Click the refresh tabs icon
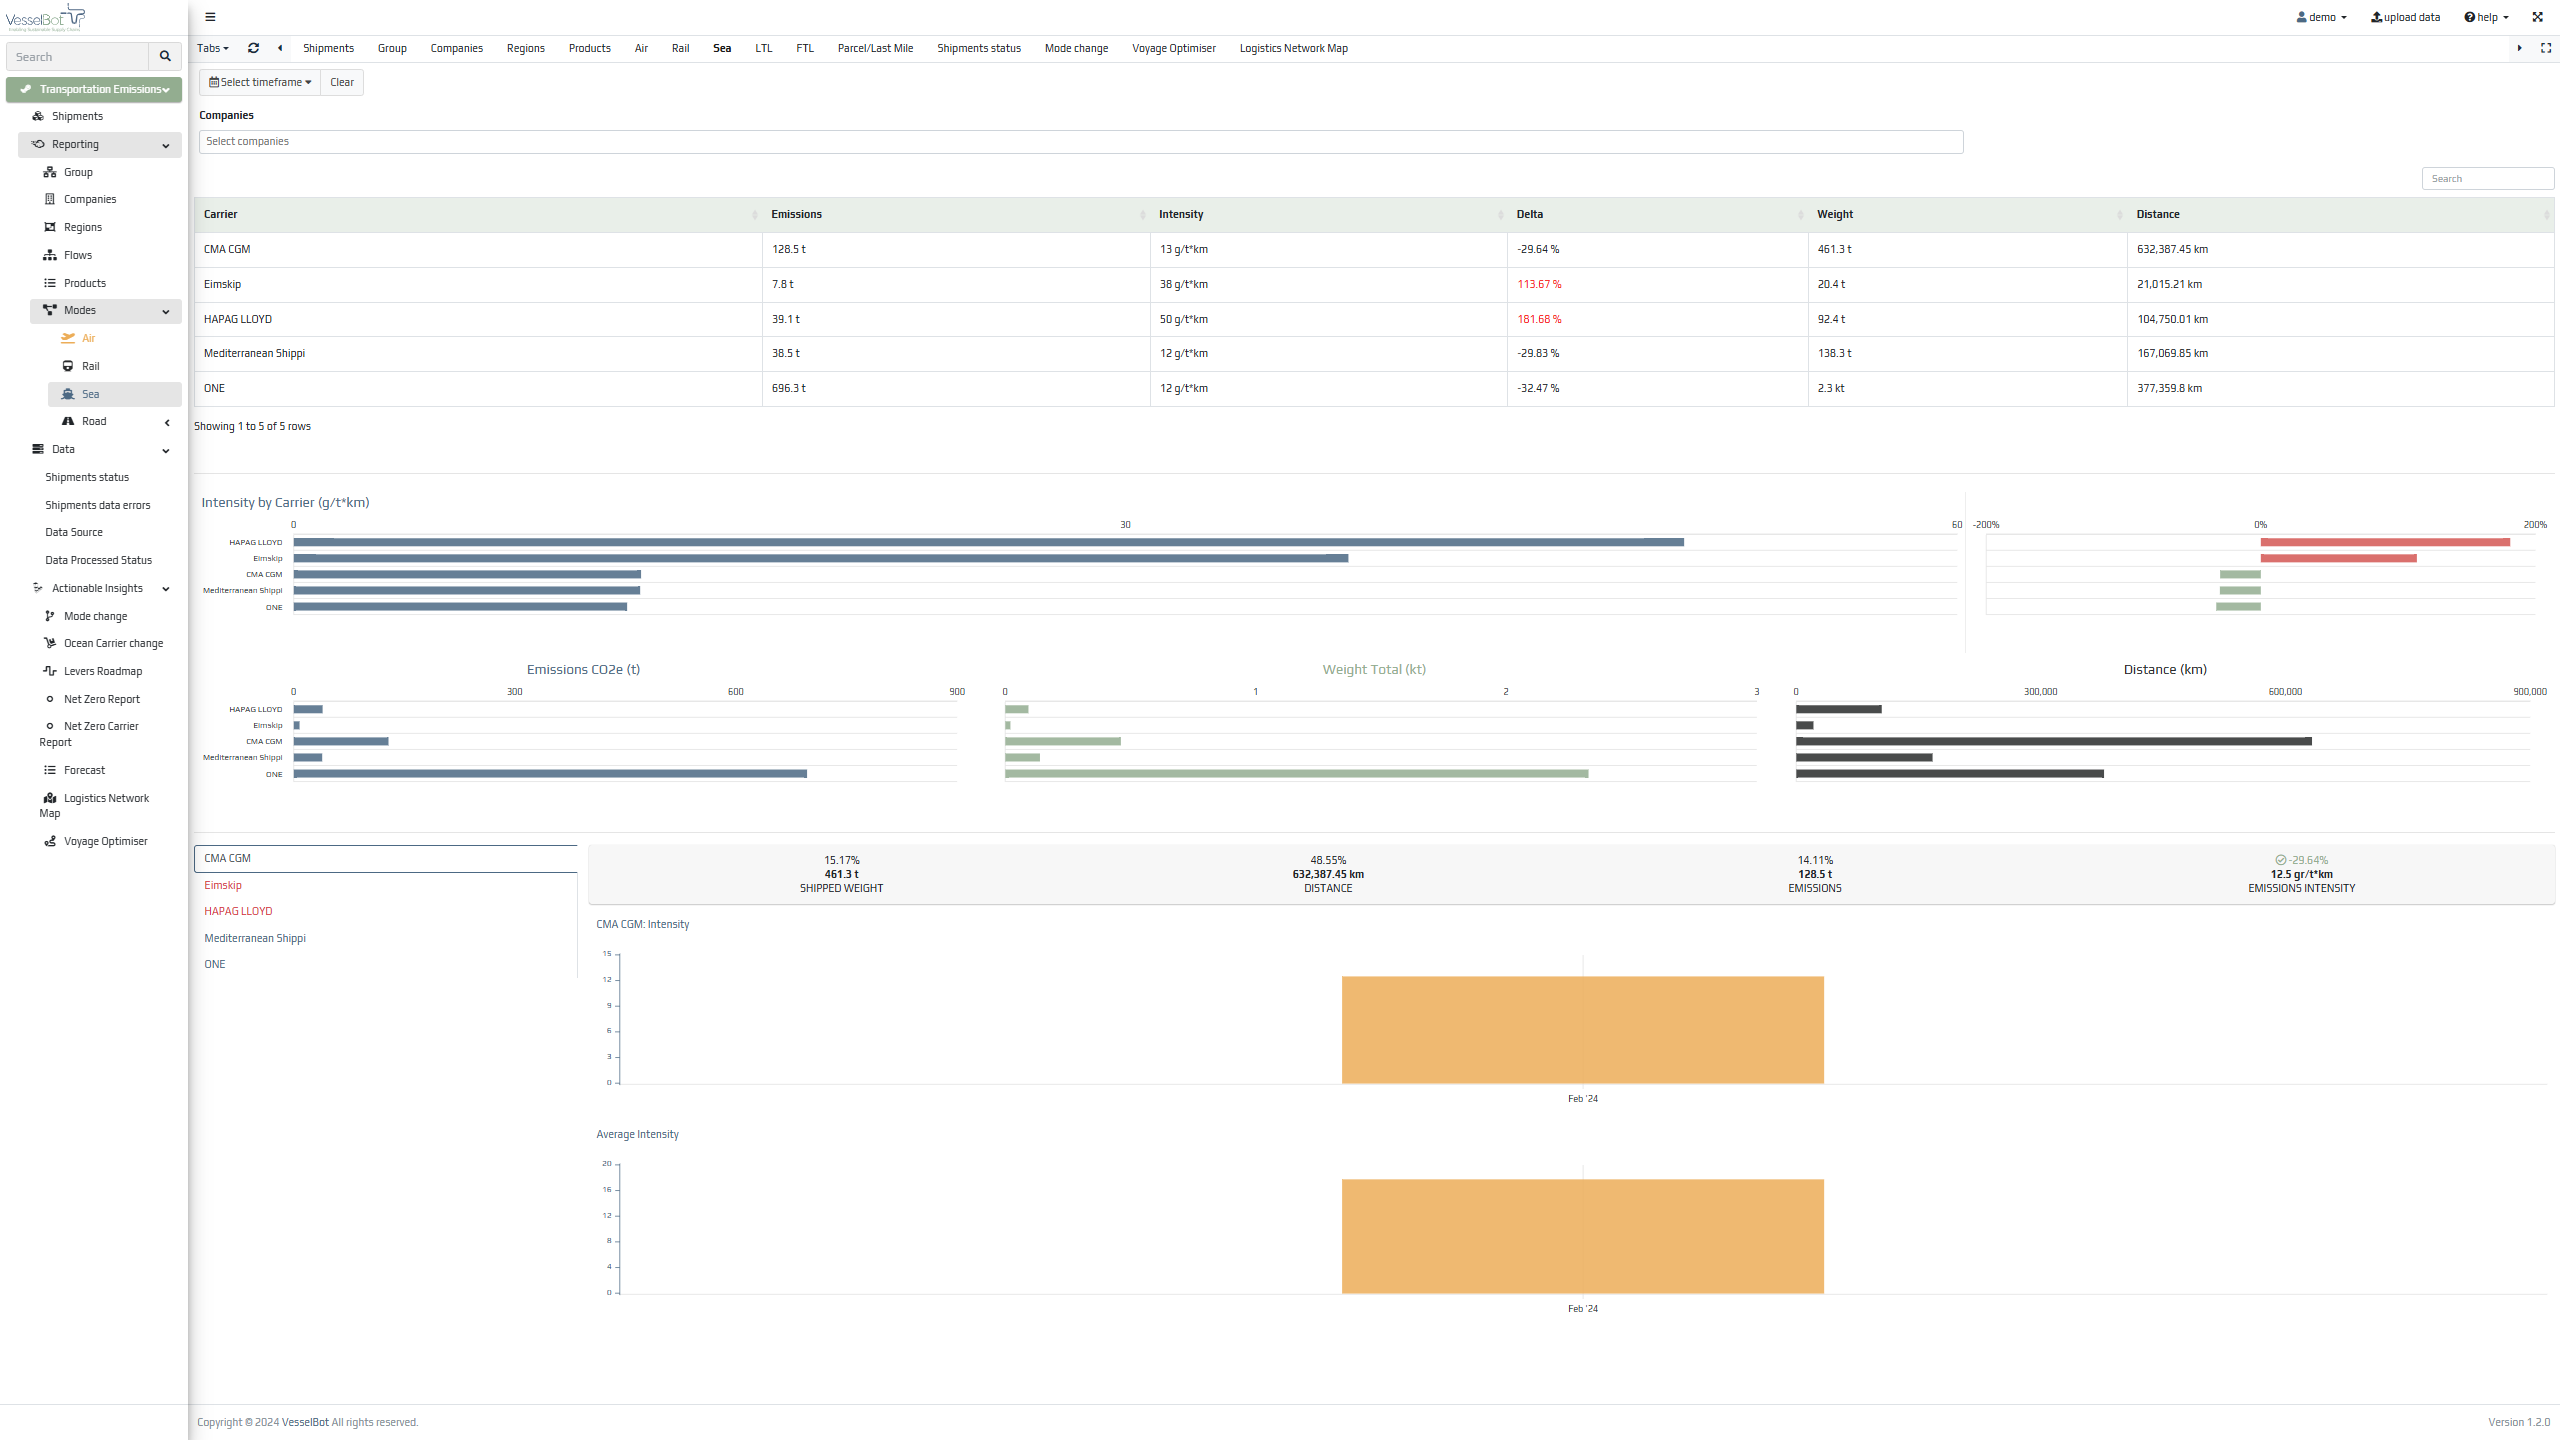The width and height of the screenshot is (2560, 1440). point(253,48)
